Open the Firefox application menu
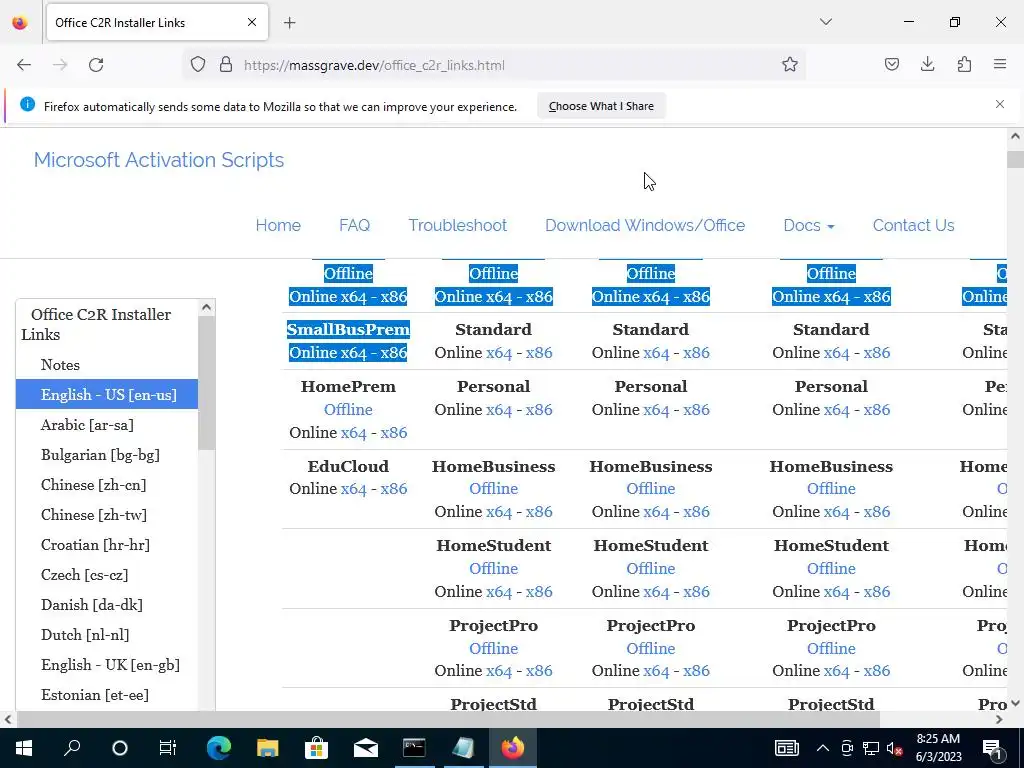 (1000, 65)
